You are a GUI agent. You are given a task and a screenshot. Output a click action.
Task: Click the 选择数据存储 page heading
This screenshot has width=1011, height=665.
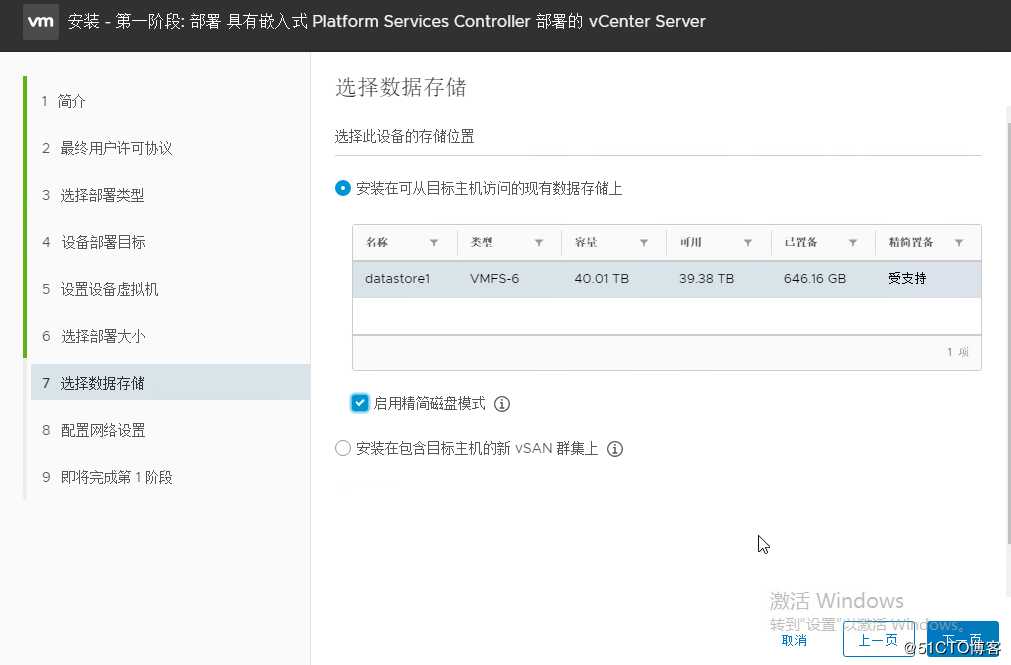click(400, 88)
